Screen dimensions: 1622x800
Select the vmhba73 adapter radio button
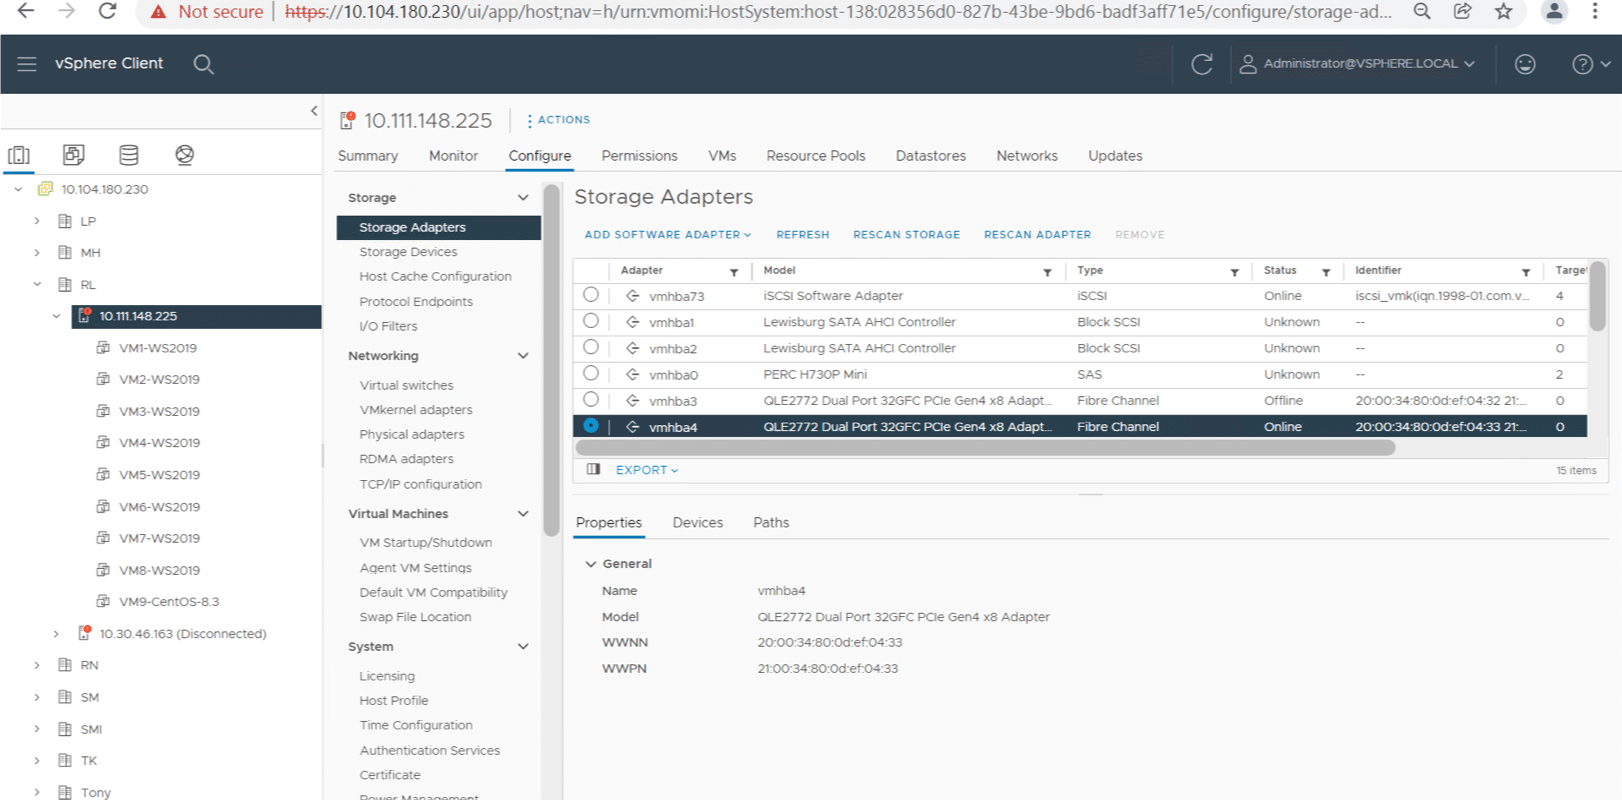(x=591, y=295)
